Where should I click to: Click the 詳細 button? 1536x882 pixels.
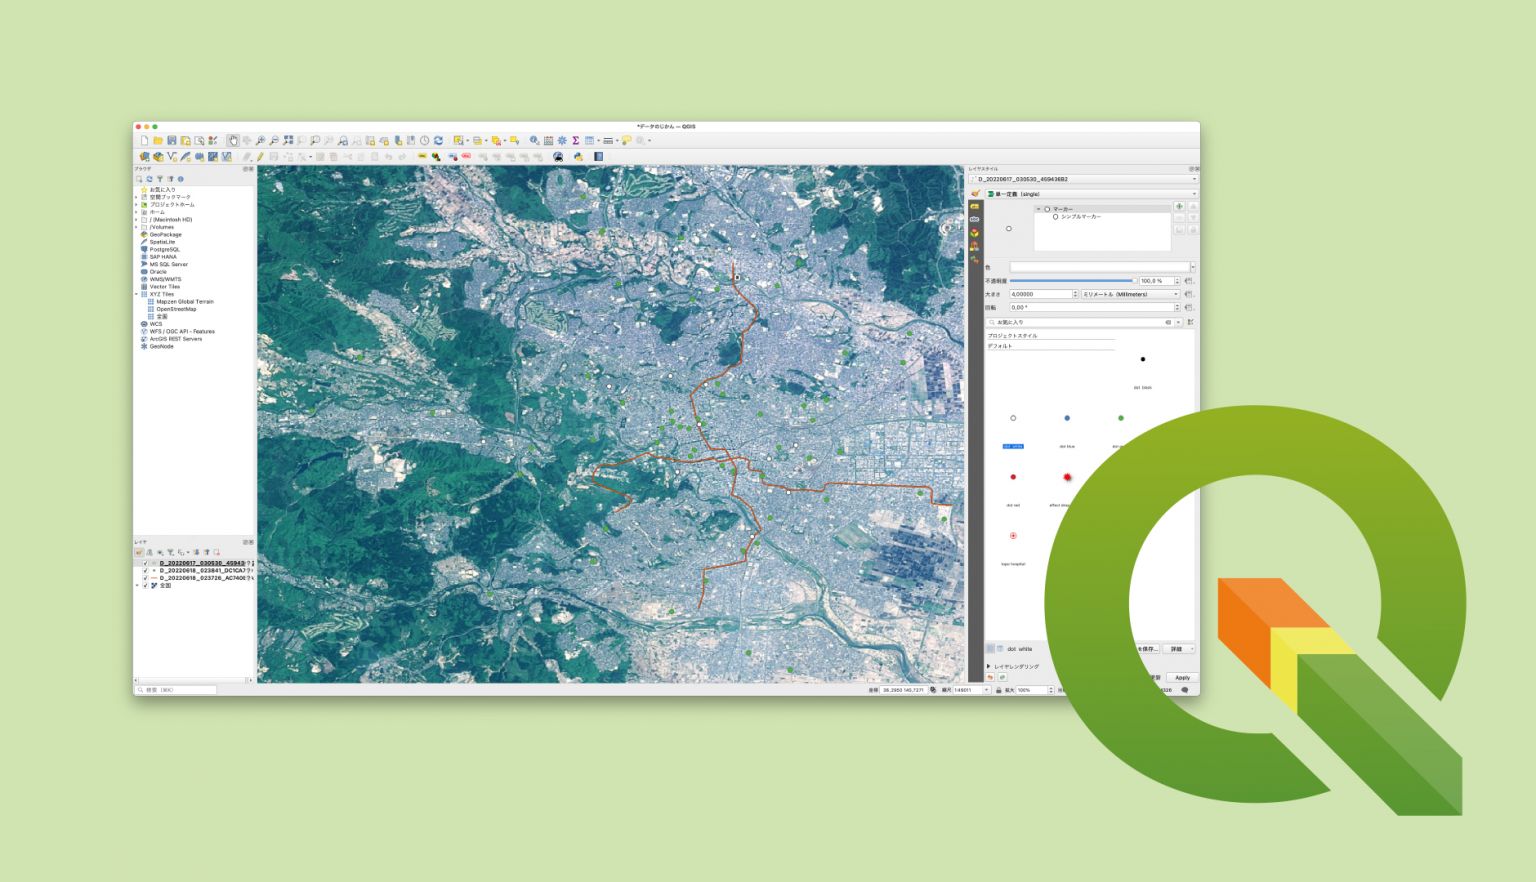[1179, 649]
